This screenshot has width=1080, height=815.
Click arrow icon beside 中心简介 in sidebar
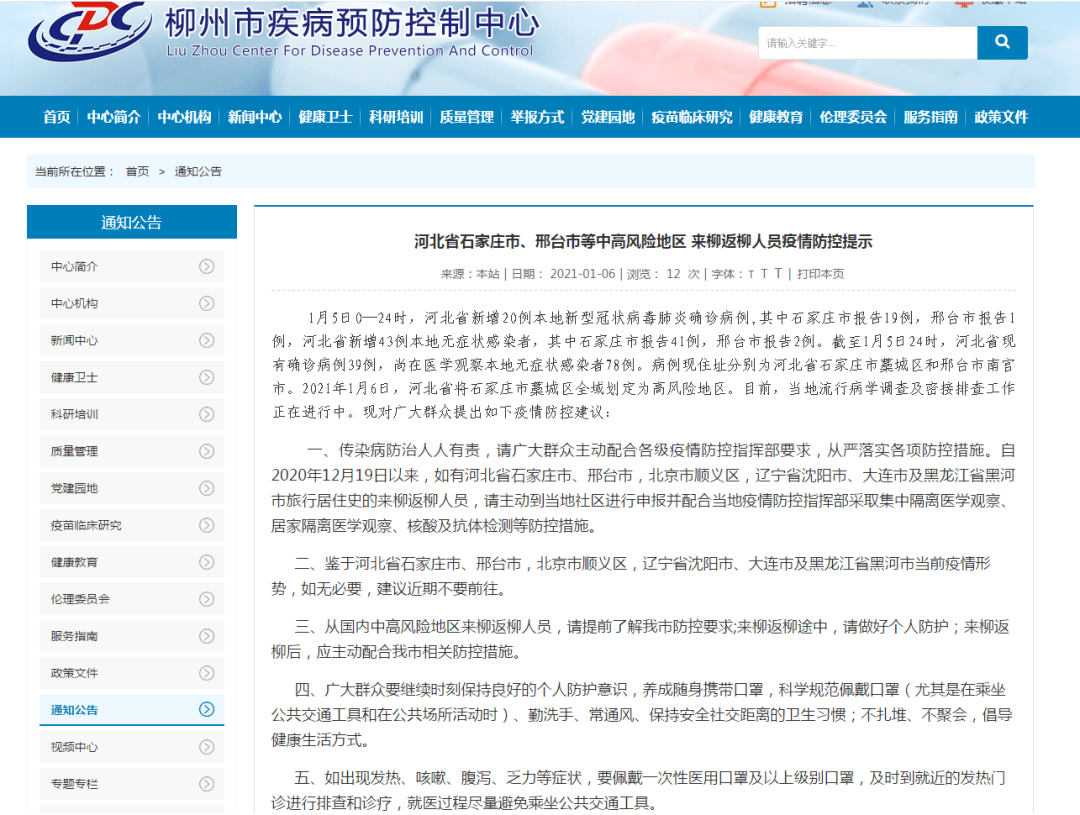coord(207,267)
